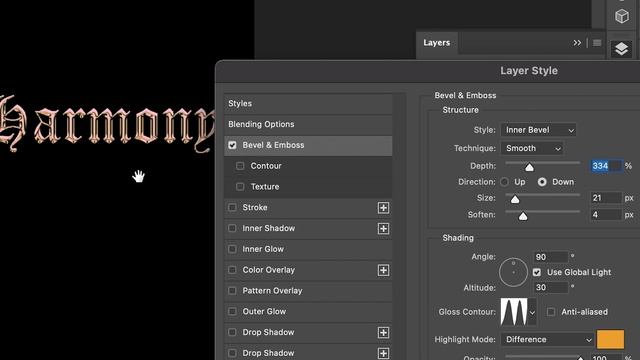Check the Anti-aliased option
Screen dimensions: 640x360
point(551,312)
